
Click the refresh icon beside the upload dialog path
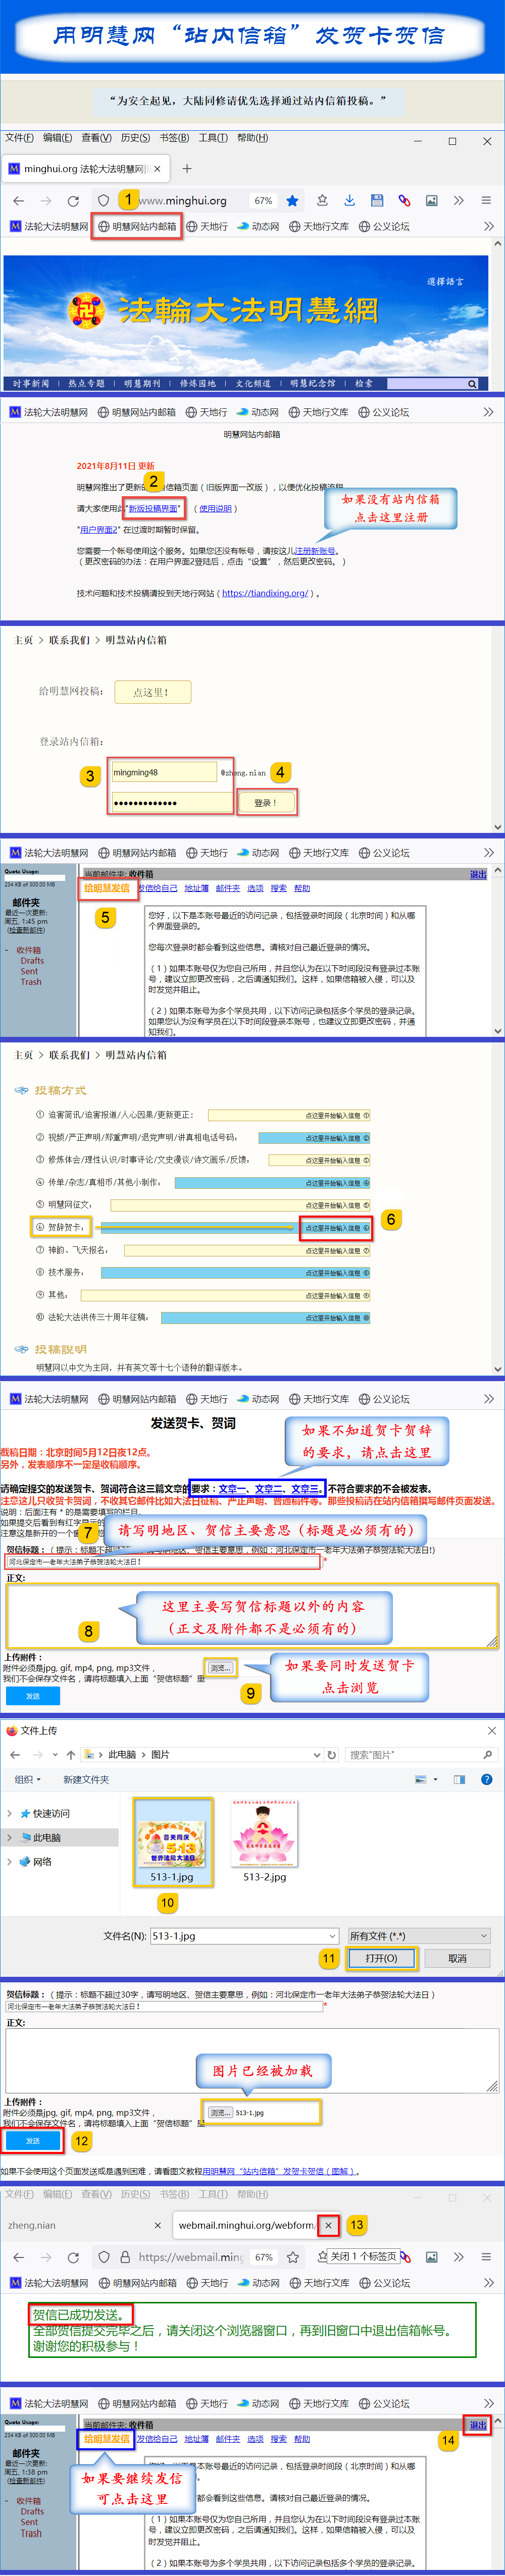331,1755
